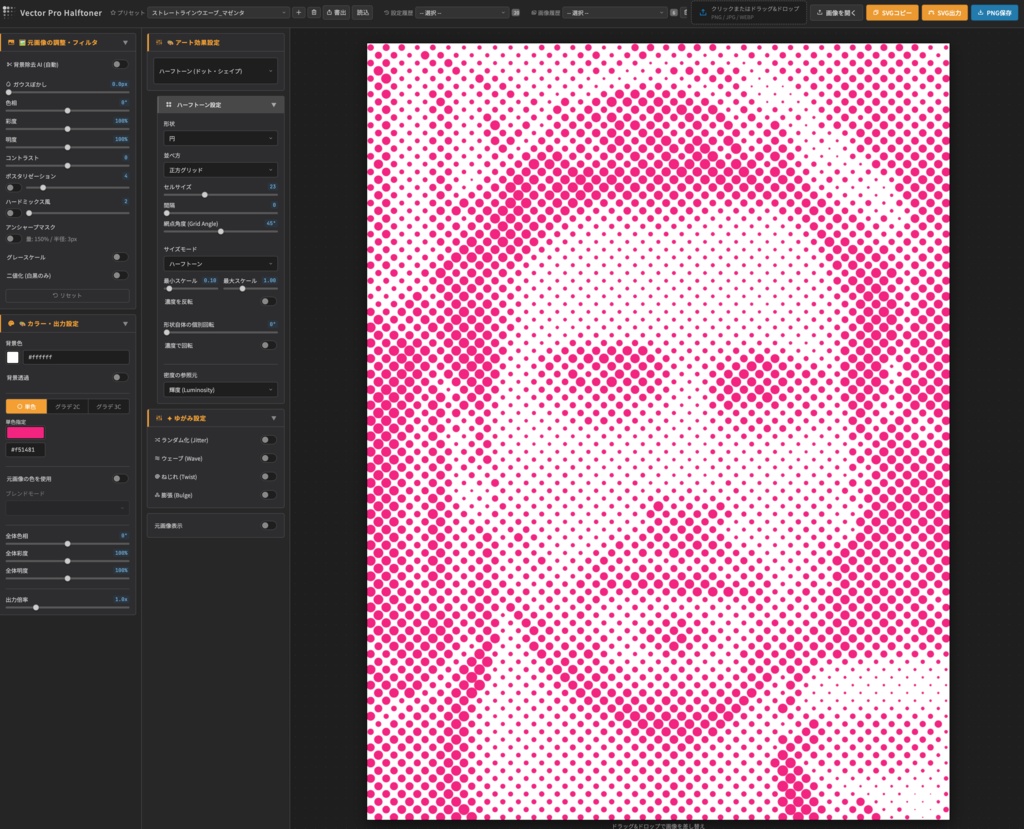Select the 単色 color mode tab
1024x829 pixels.
coord(26,406)
